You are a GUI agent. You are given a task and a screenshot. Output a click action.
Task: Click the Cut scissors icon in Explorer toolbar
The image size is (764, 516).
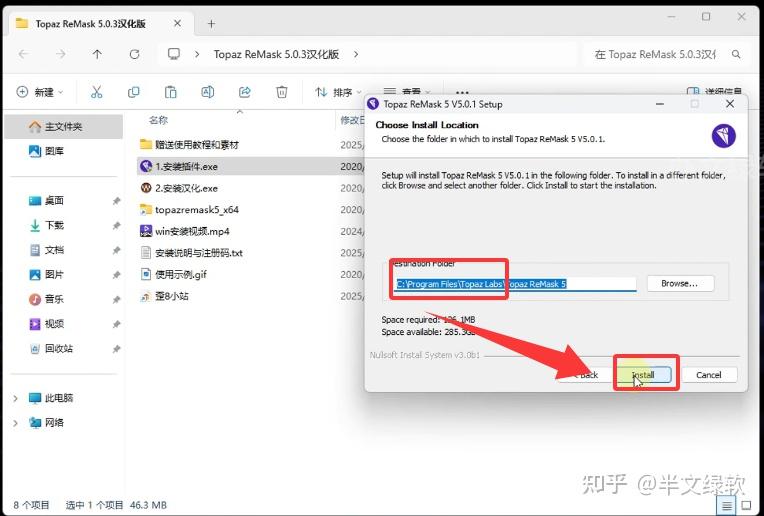tap(96, 92)
